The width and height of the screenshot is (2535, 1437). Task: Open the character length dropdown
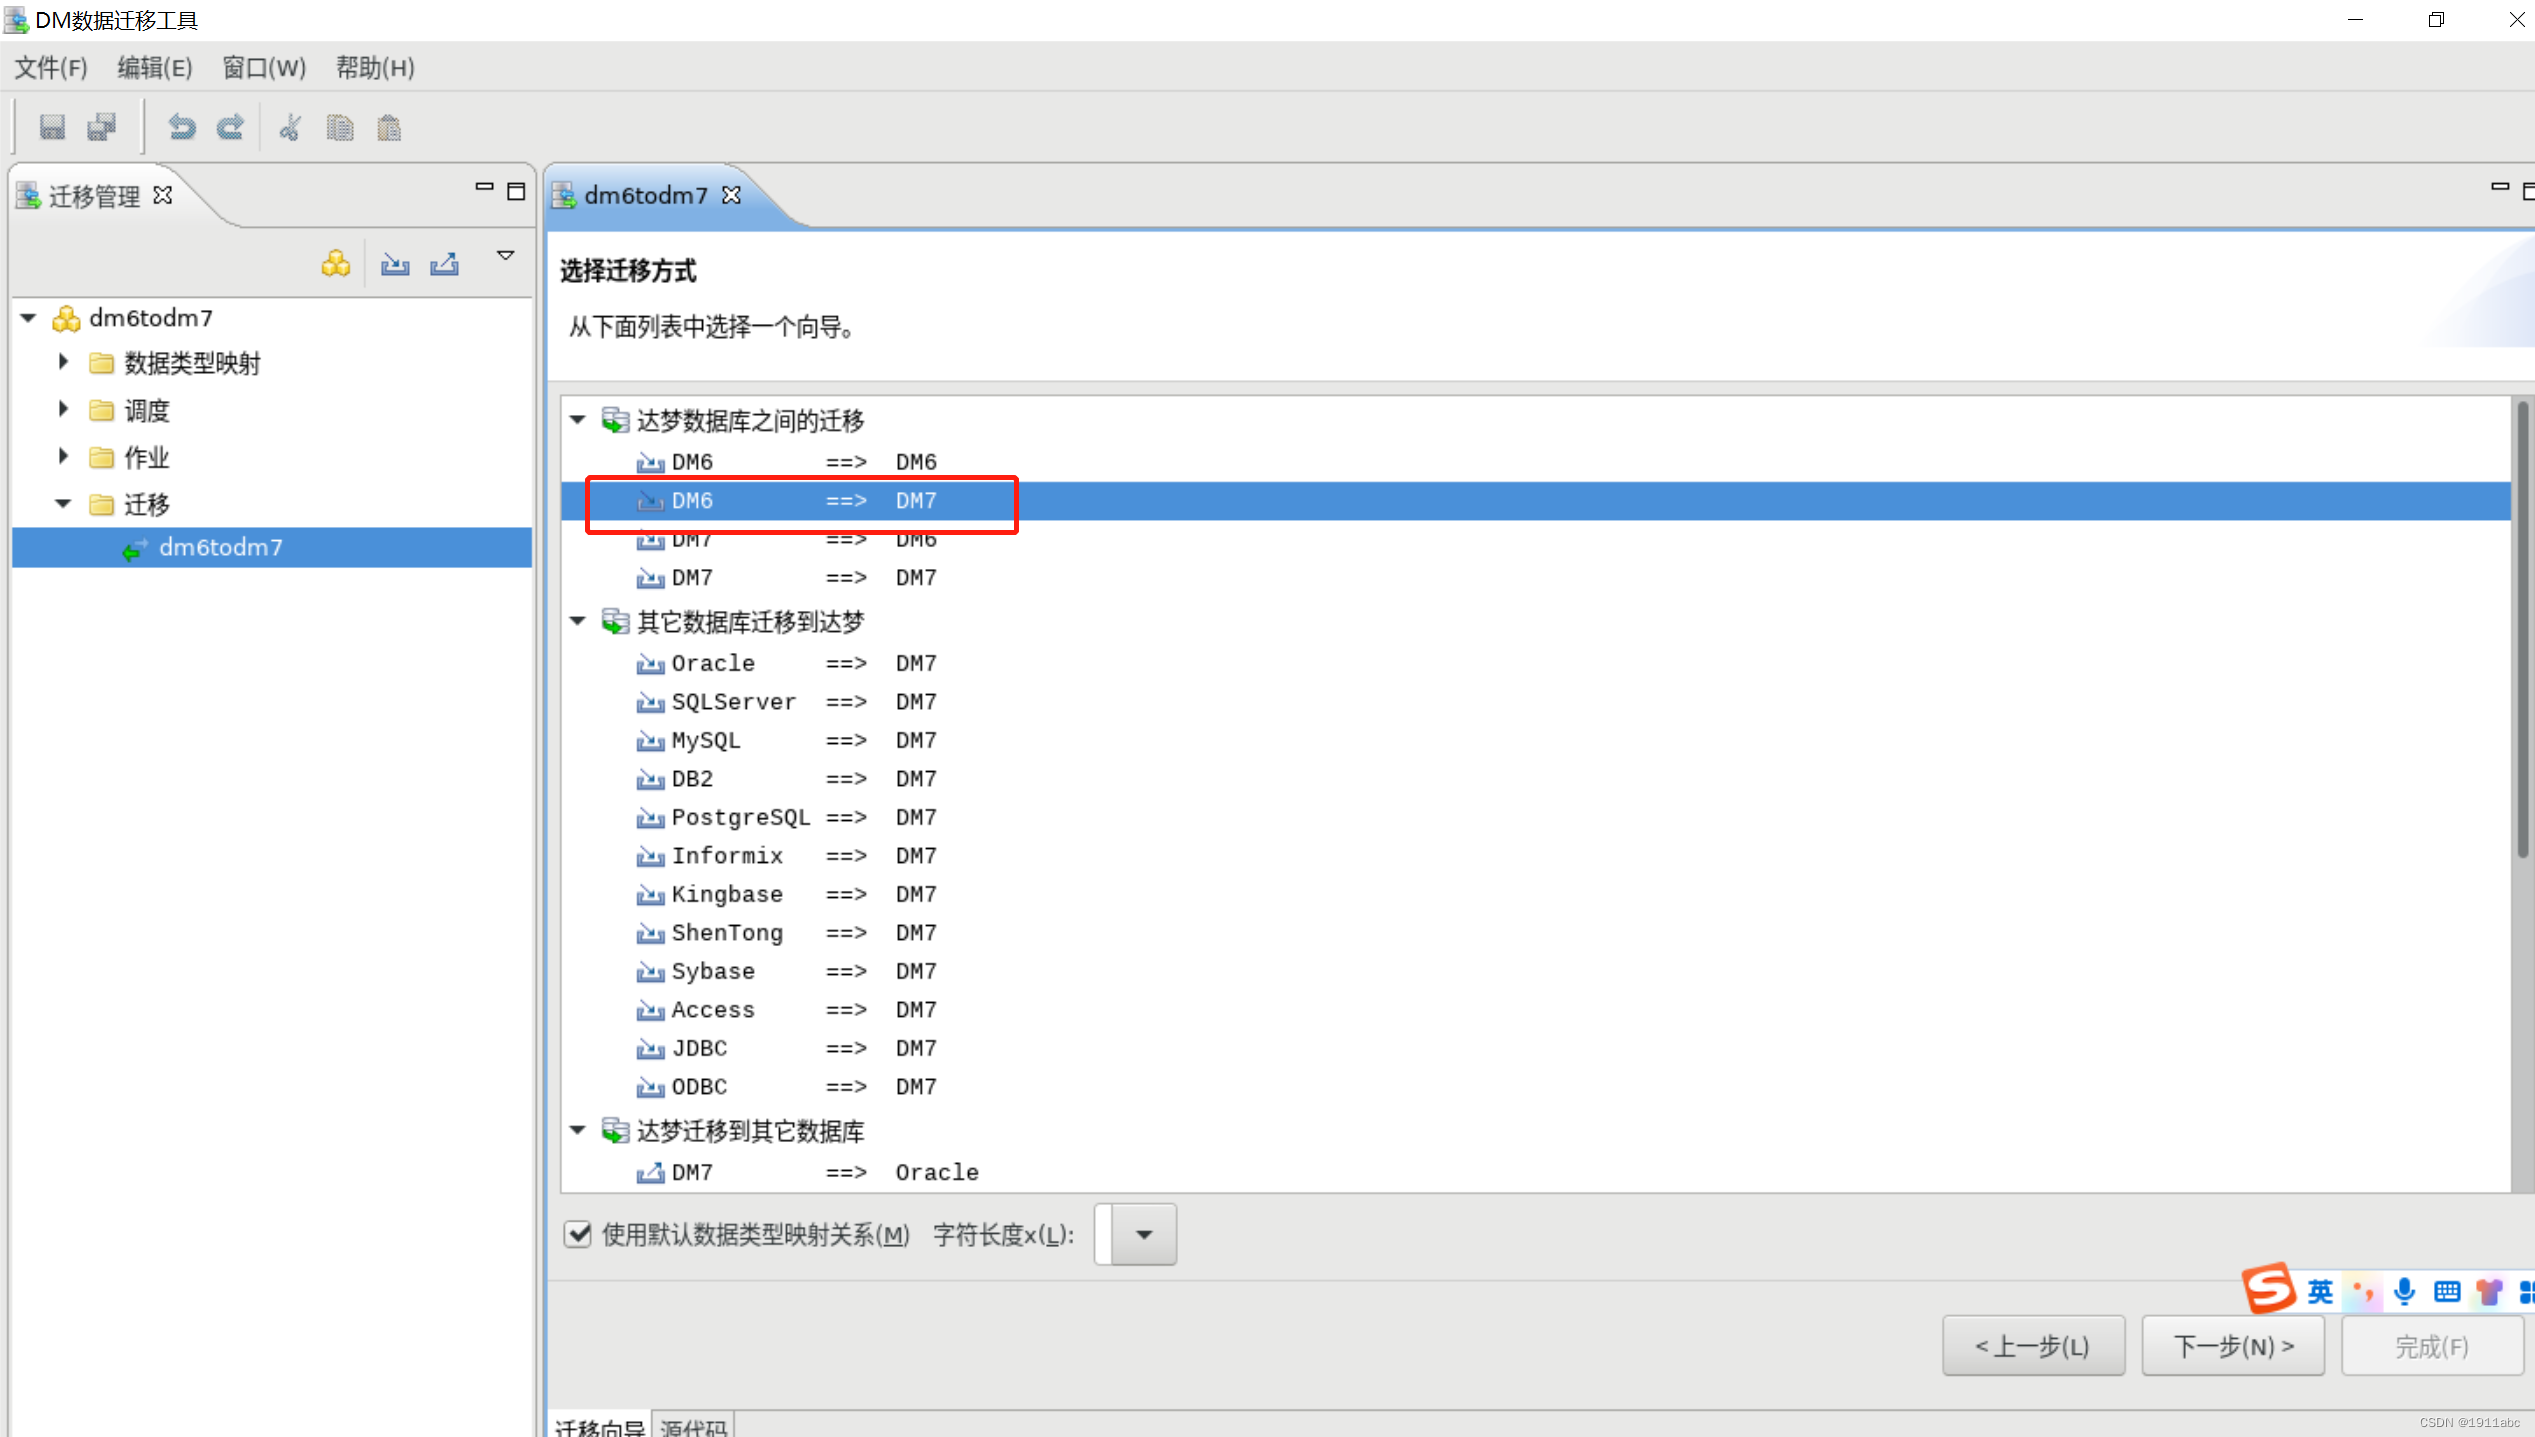[1144, 1234]
